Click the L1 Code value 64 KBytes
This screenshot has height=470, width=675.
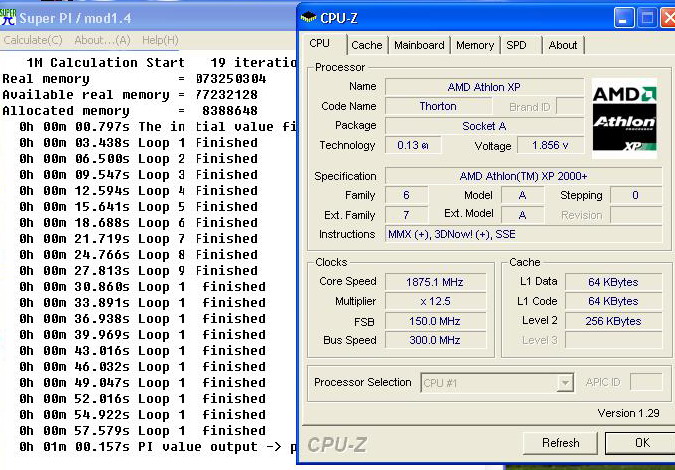point(613,301)
